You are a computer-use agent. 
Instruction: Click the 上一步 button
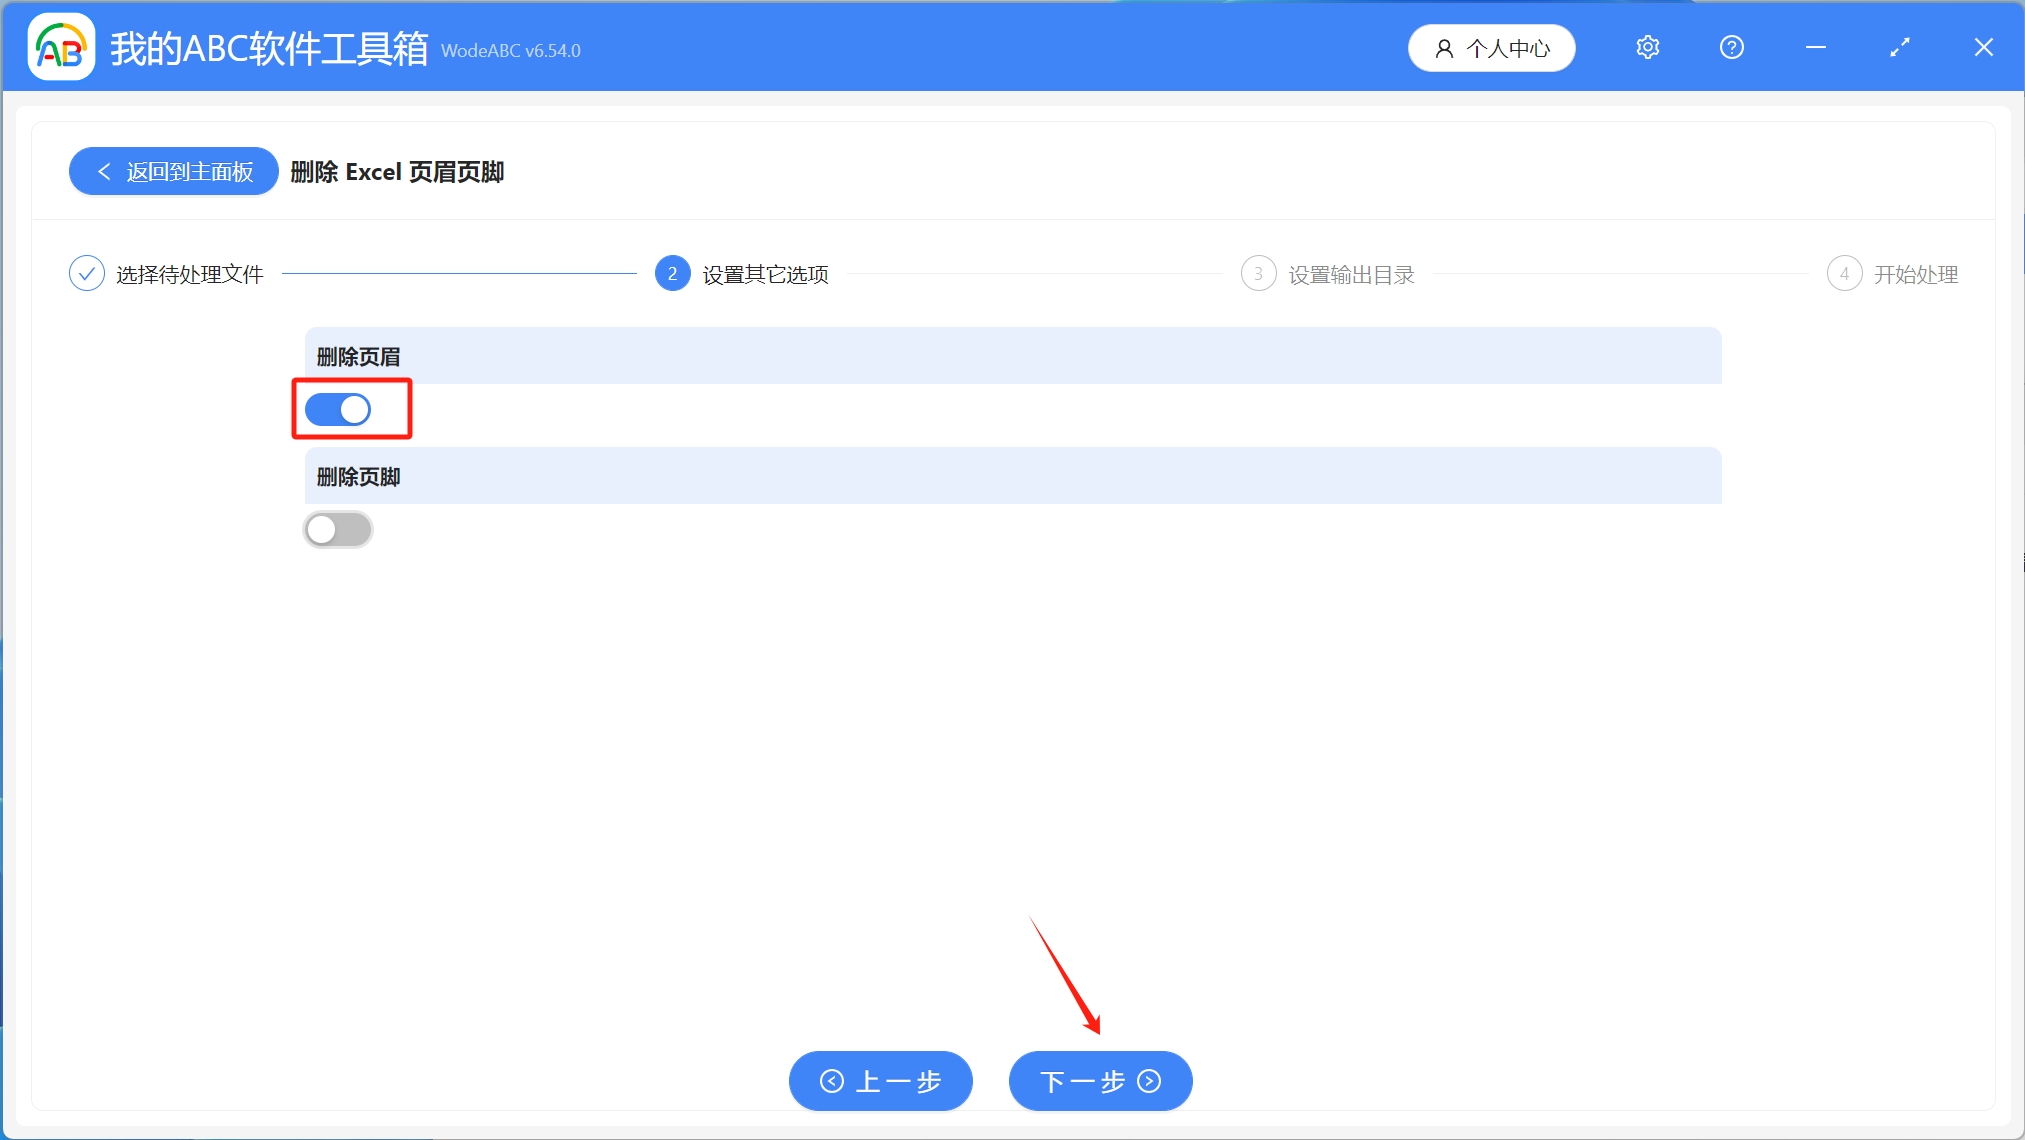[x=879, y=1081]
